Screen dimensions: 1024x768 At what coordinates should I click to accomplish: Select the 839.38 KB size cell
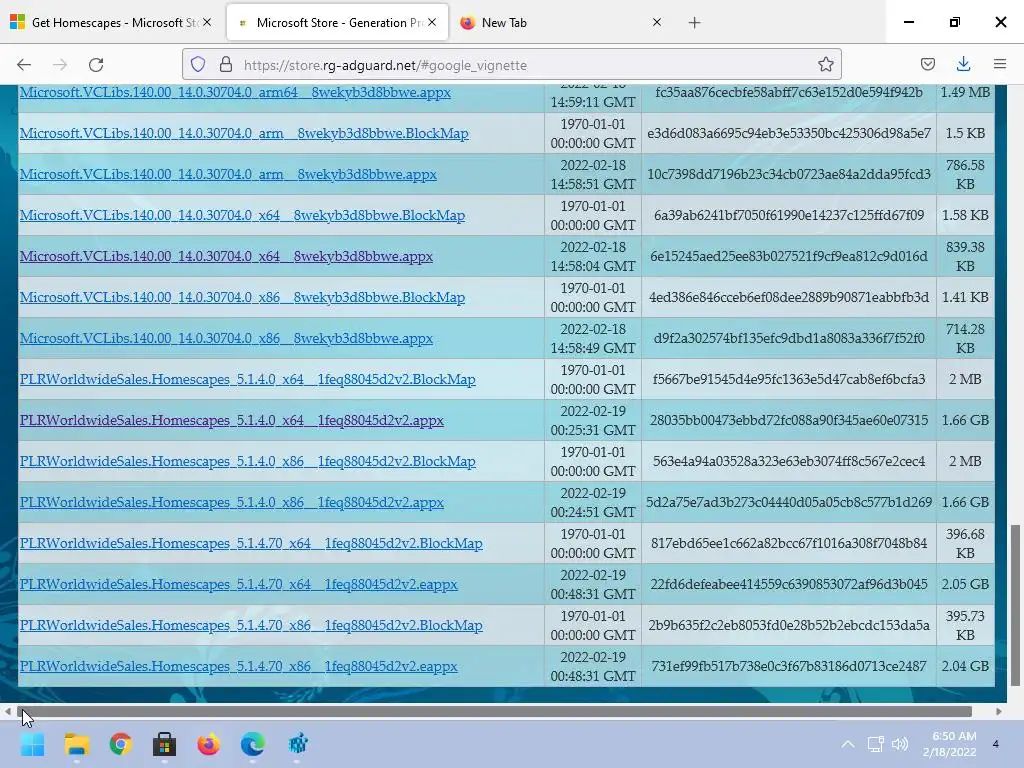coord(965,257)
